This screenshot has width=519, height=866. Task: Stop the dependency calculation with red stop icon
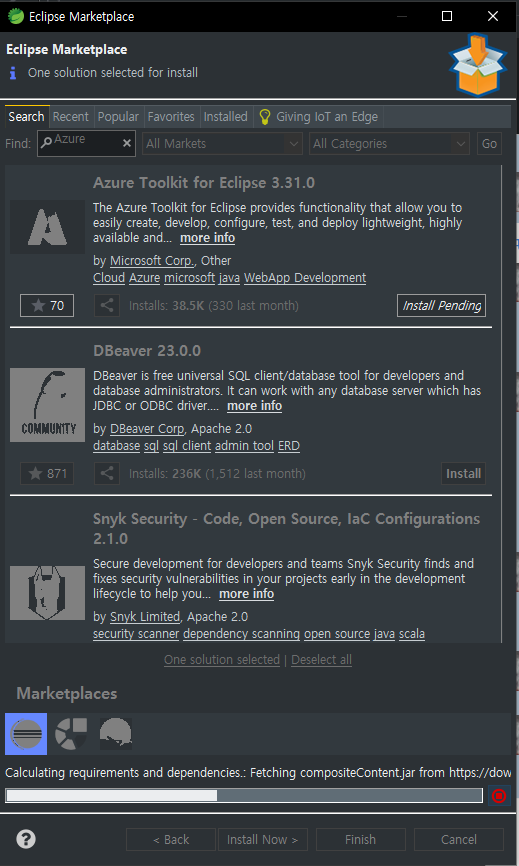pyautogui.click(x=499, y=796)
